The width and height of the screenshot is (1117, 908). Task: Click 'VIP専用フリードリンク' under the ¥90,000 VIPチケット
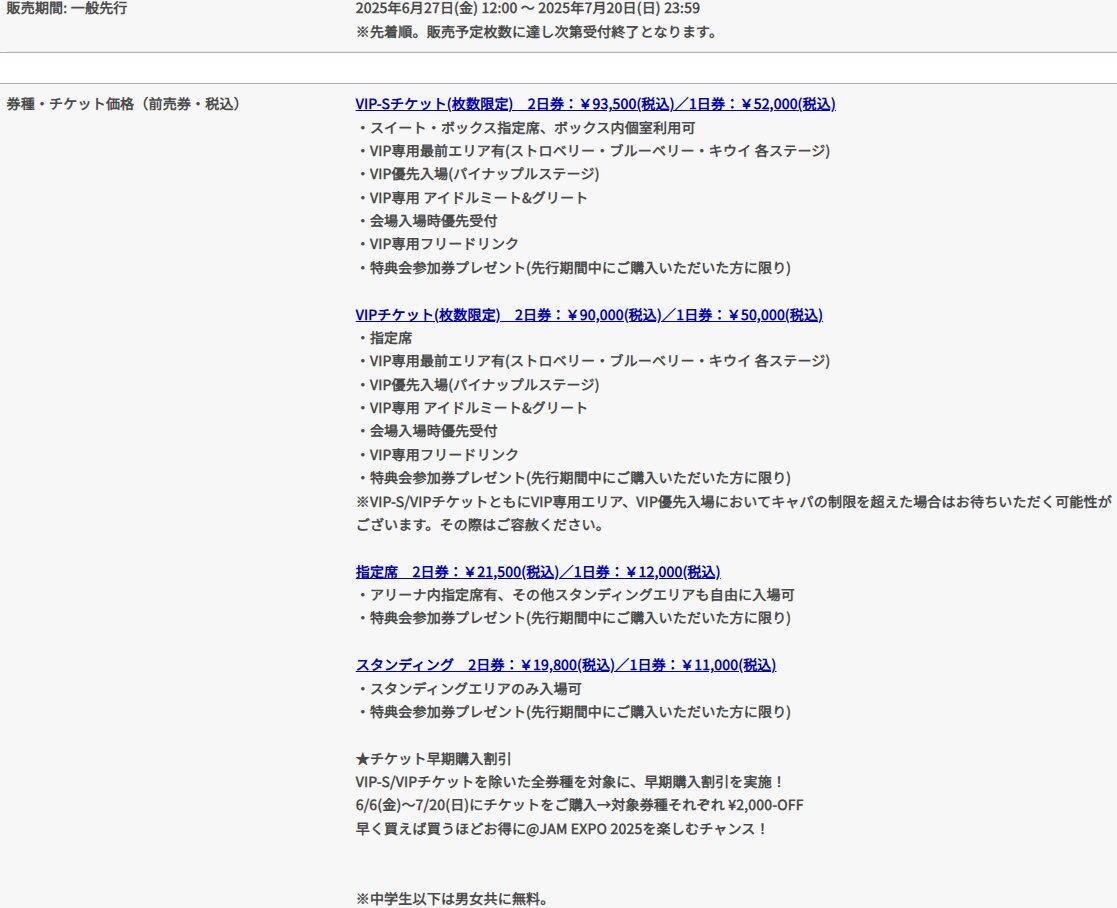[x=437, y=454]
